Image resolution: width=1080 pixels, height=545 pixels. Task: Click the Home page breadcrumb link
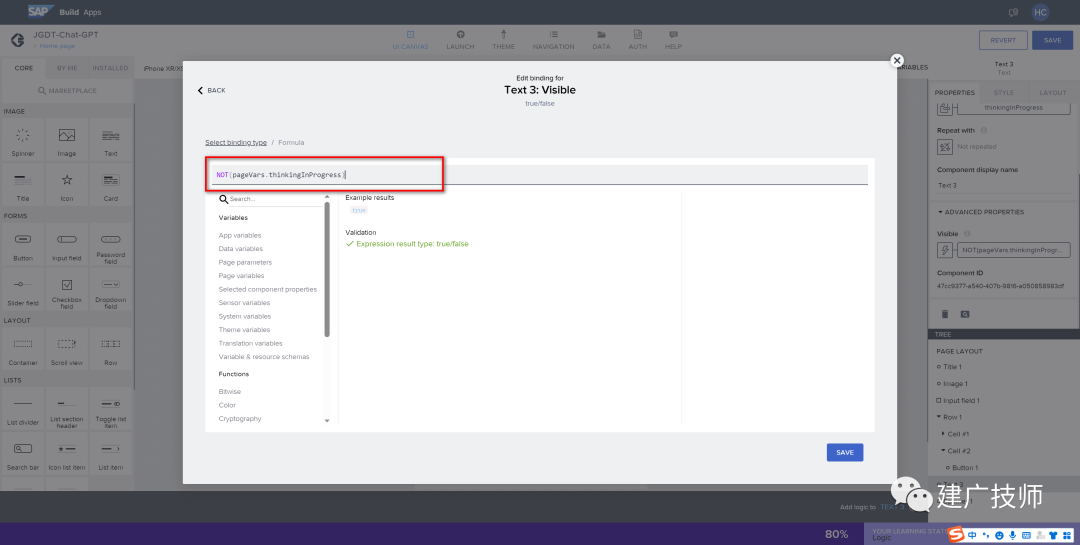(56, 46)
